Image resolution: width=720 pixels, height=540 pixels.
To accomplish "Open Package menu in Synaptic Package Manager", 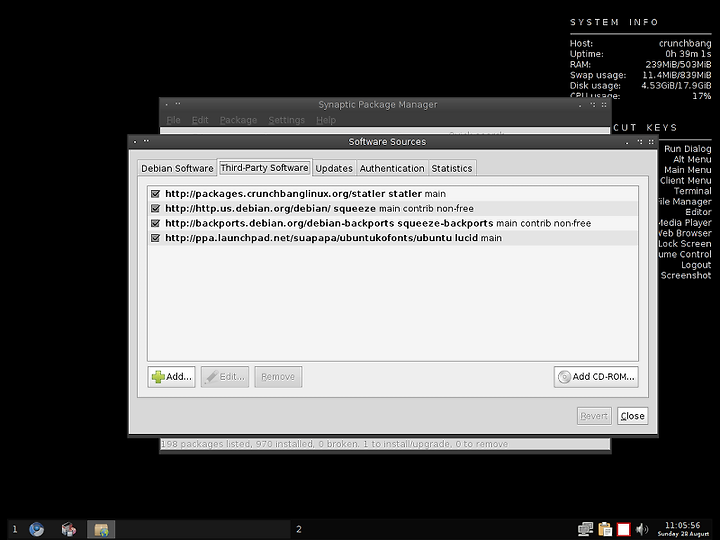I will coord(238,120).
